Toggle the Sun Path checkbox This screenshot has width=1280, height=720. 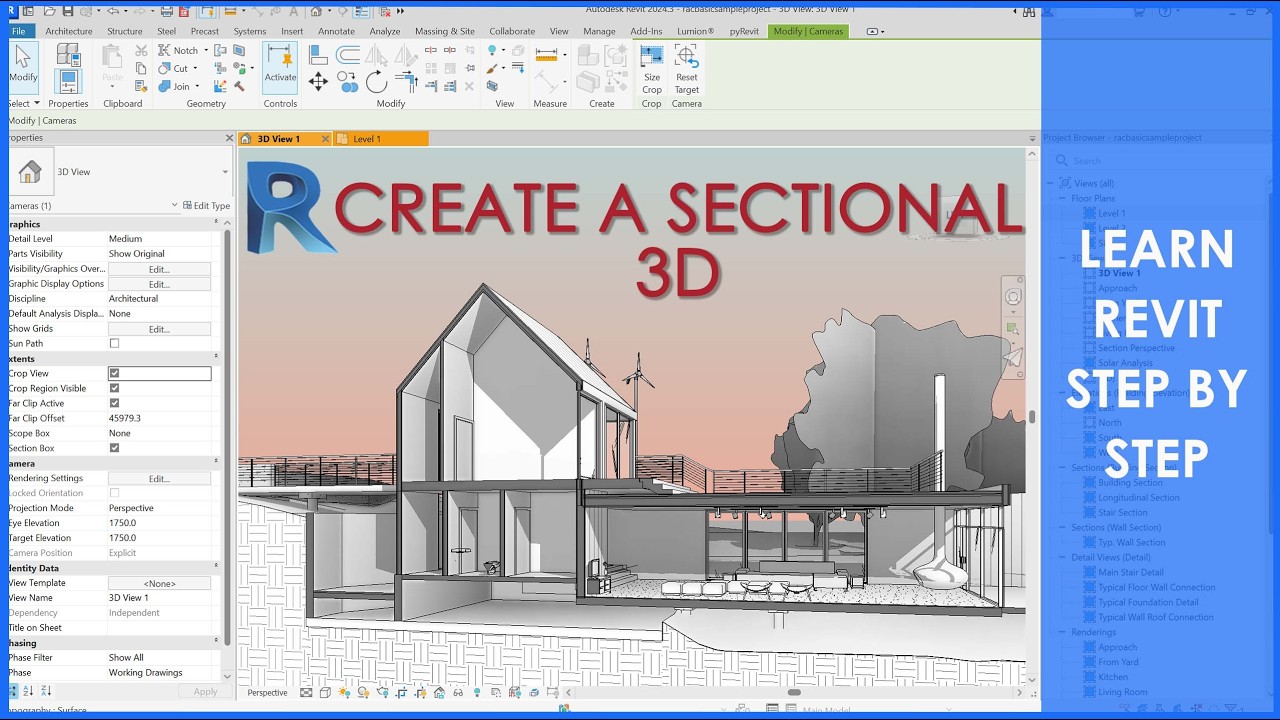(x=114, y=343)
